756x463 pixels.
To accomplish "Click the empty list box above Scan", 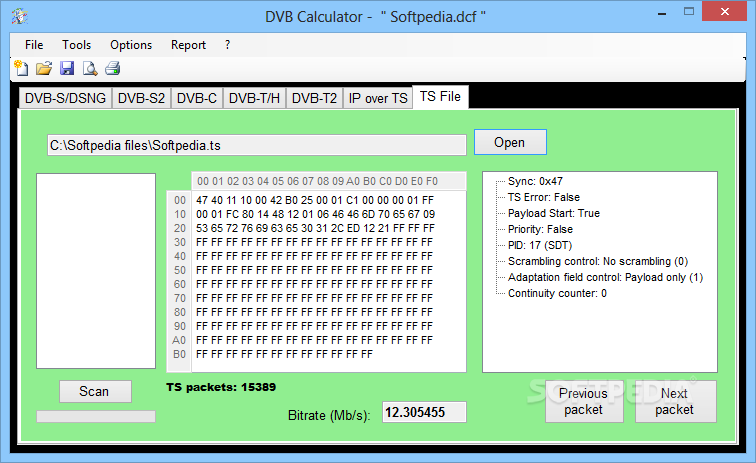I will coord(95,271).
